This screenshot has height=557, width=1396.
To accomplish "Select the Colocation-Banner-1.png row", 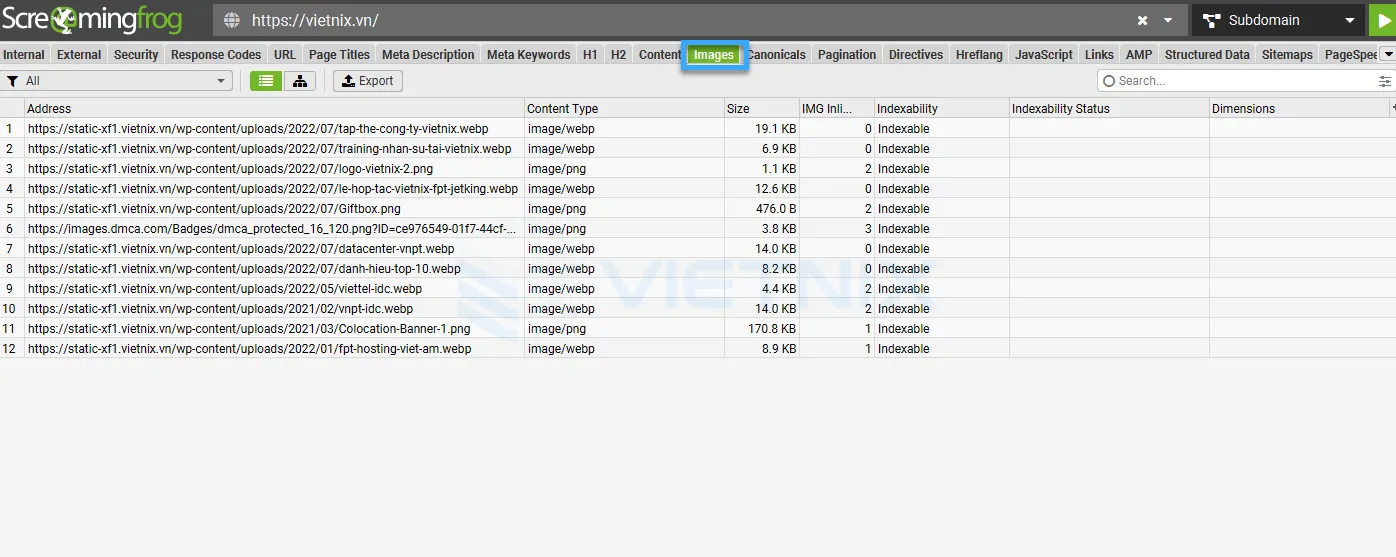I will [248, 329].
